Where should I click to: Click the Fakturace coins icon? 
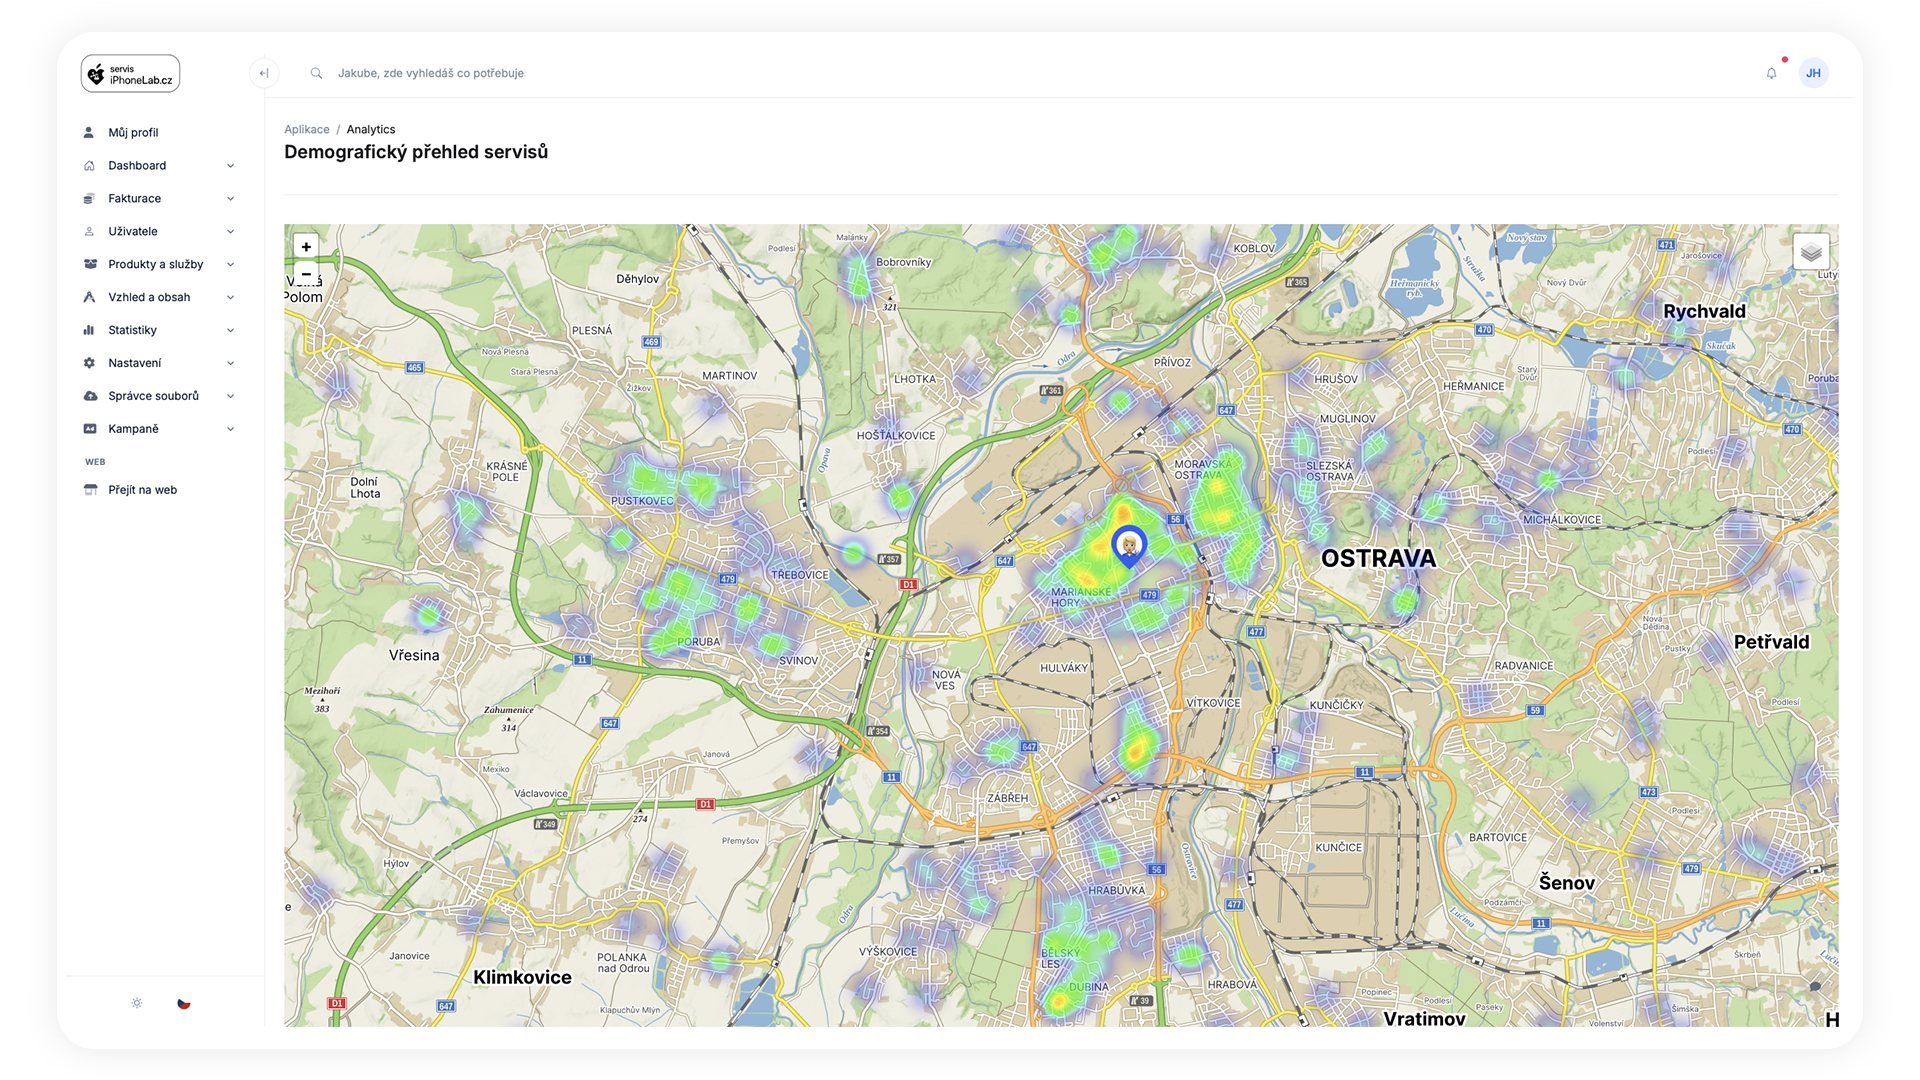89,198
